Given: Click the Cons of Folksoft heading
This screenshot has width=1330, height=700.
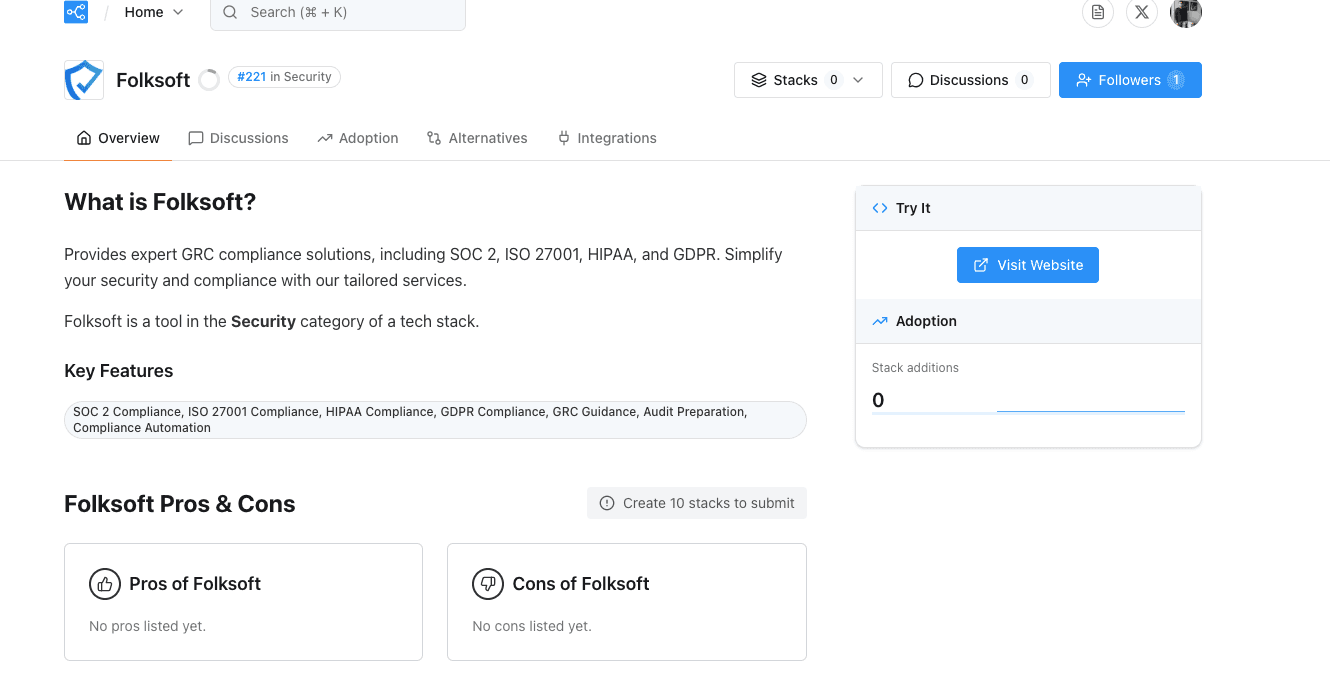Looking at the screenshot, I should (581, 584).
